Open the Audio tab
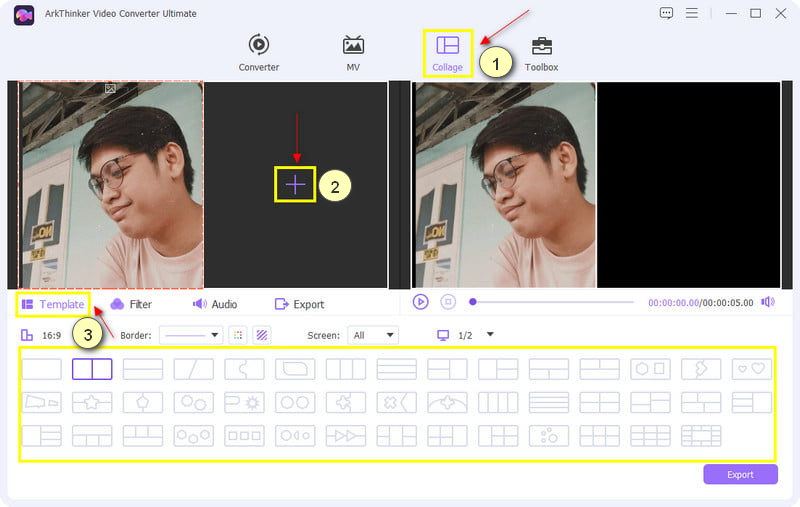 215,305
